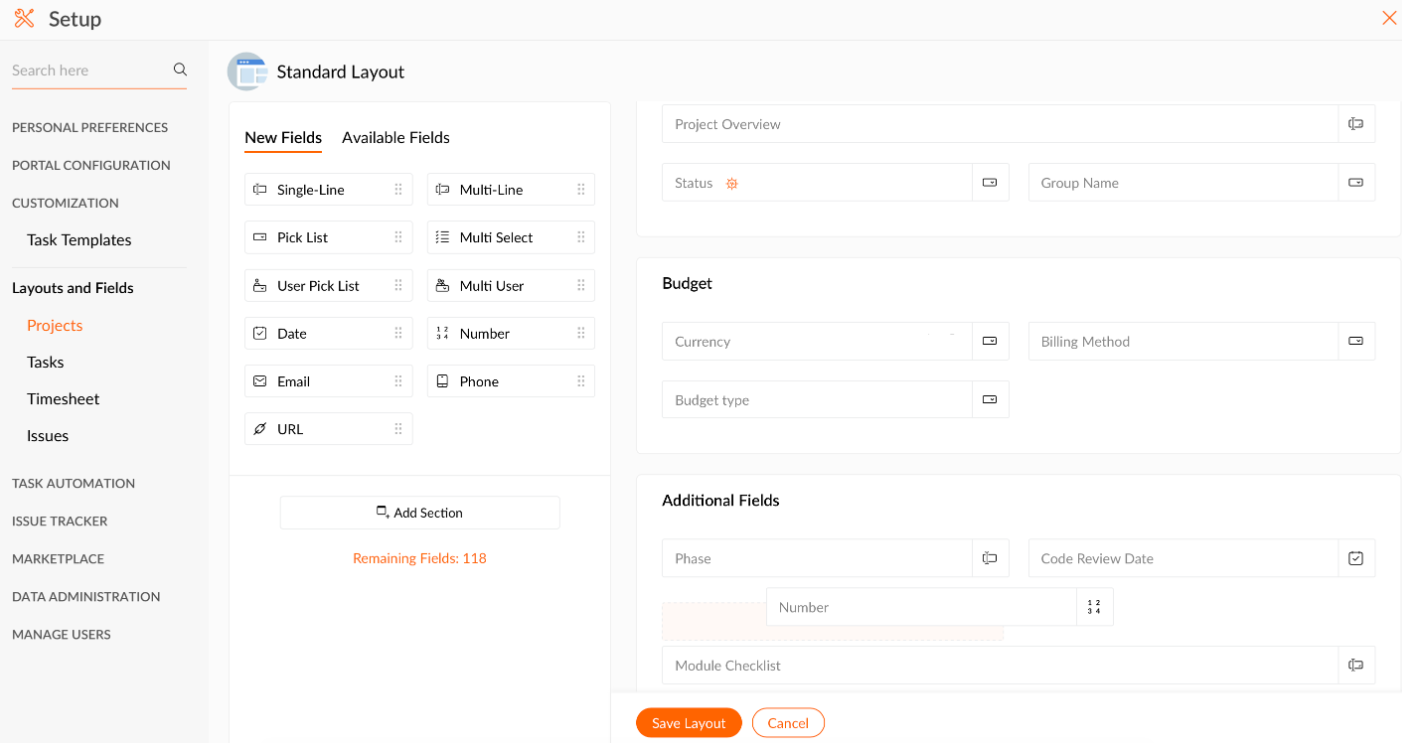Open Tasks layout settings
This screenshot has width=1402, height=743.
(45, 362)
